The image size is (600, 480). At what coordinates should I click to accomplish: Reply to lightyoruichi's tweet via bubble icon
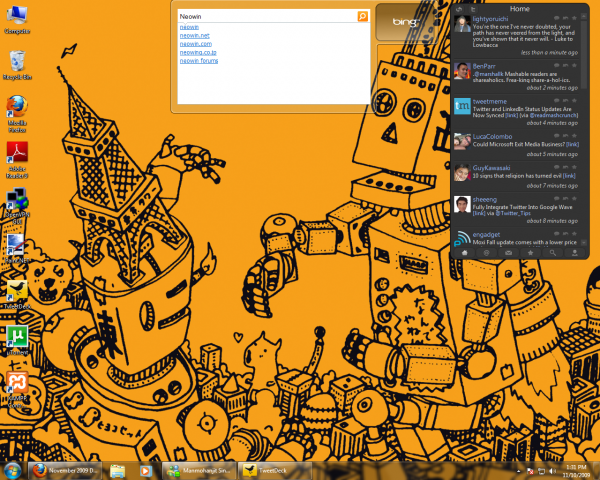point(557,18)
